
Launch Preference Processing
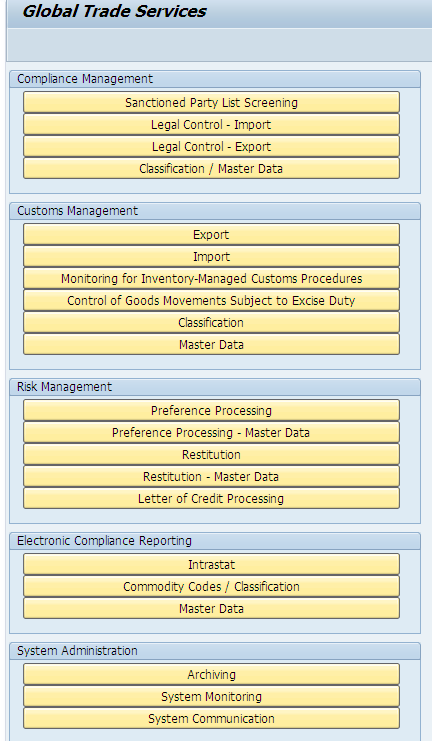point(211,411)
